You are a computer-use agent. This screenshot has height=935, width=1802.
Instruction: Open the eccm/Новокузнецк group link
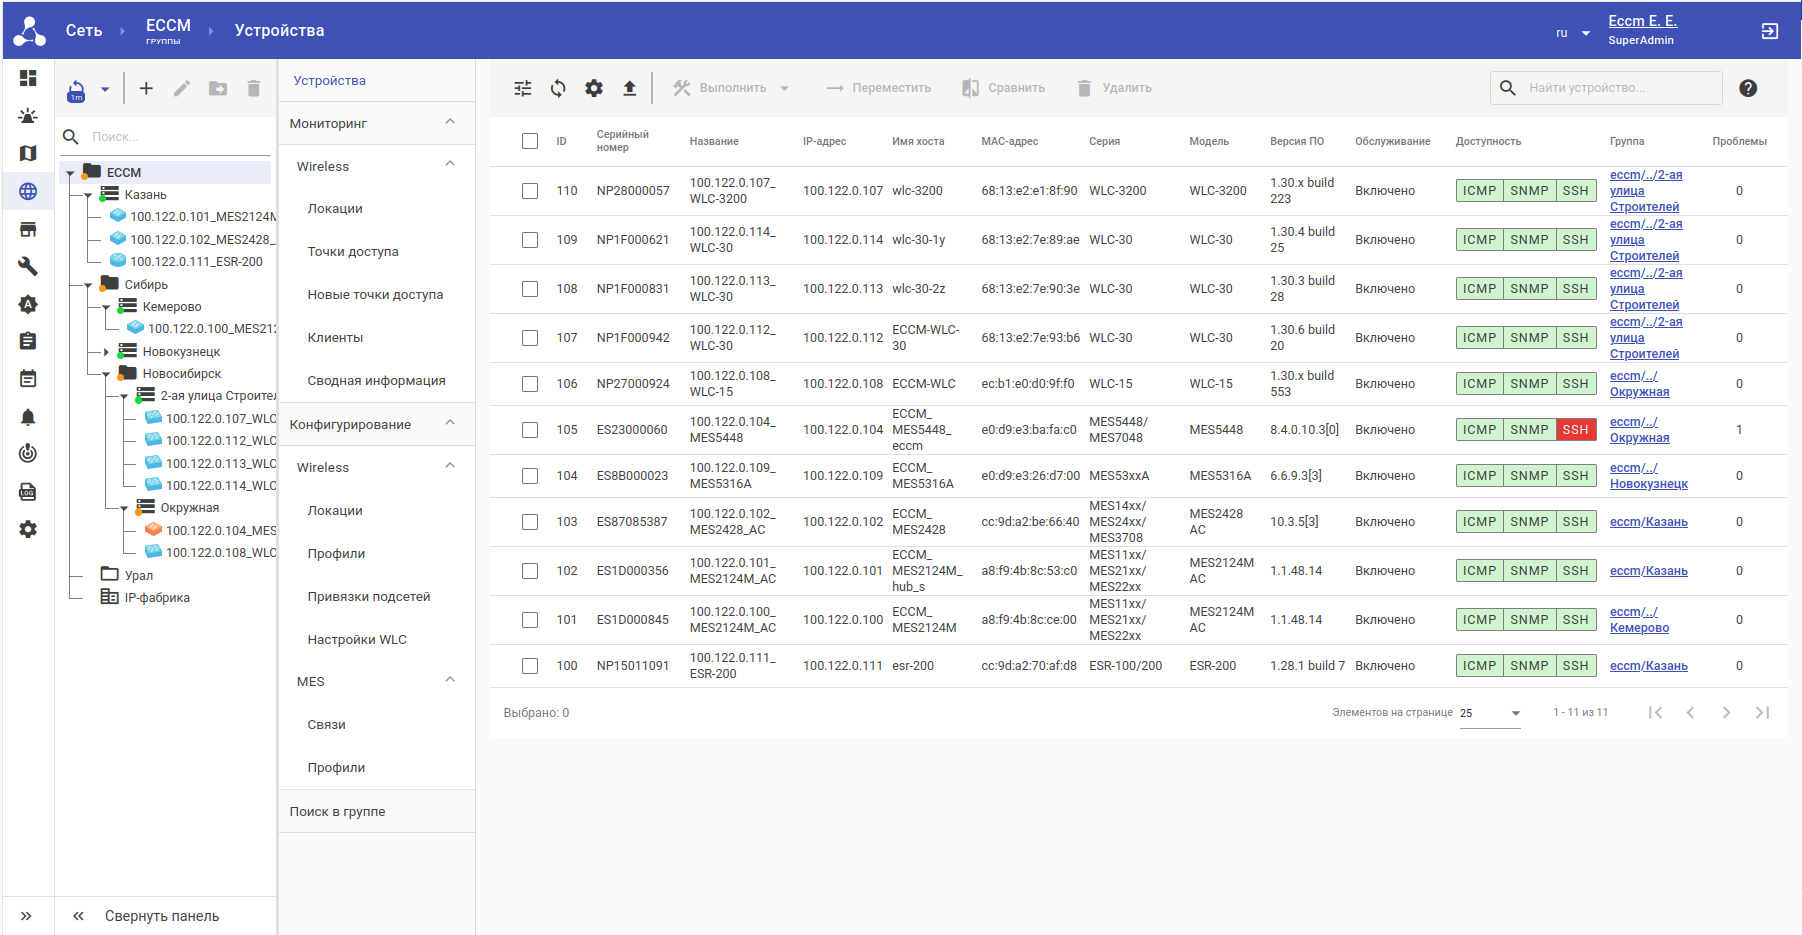click(x=1648, y=476)
